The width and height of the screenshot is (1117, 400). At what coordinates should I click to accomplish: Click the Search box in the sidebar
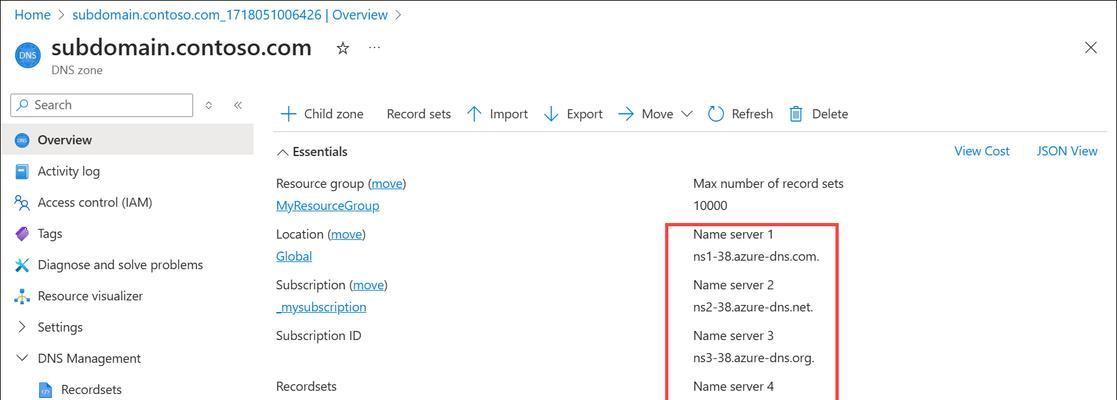pyautogui.click(x=102, y=105)
